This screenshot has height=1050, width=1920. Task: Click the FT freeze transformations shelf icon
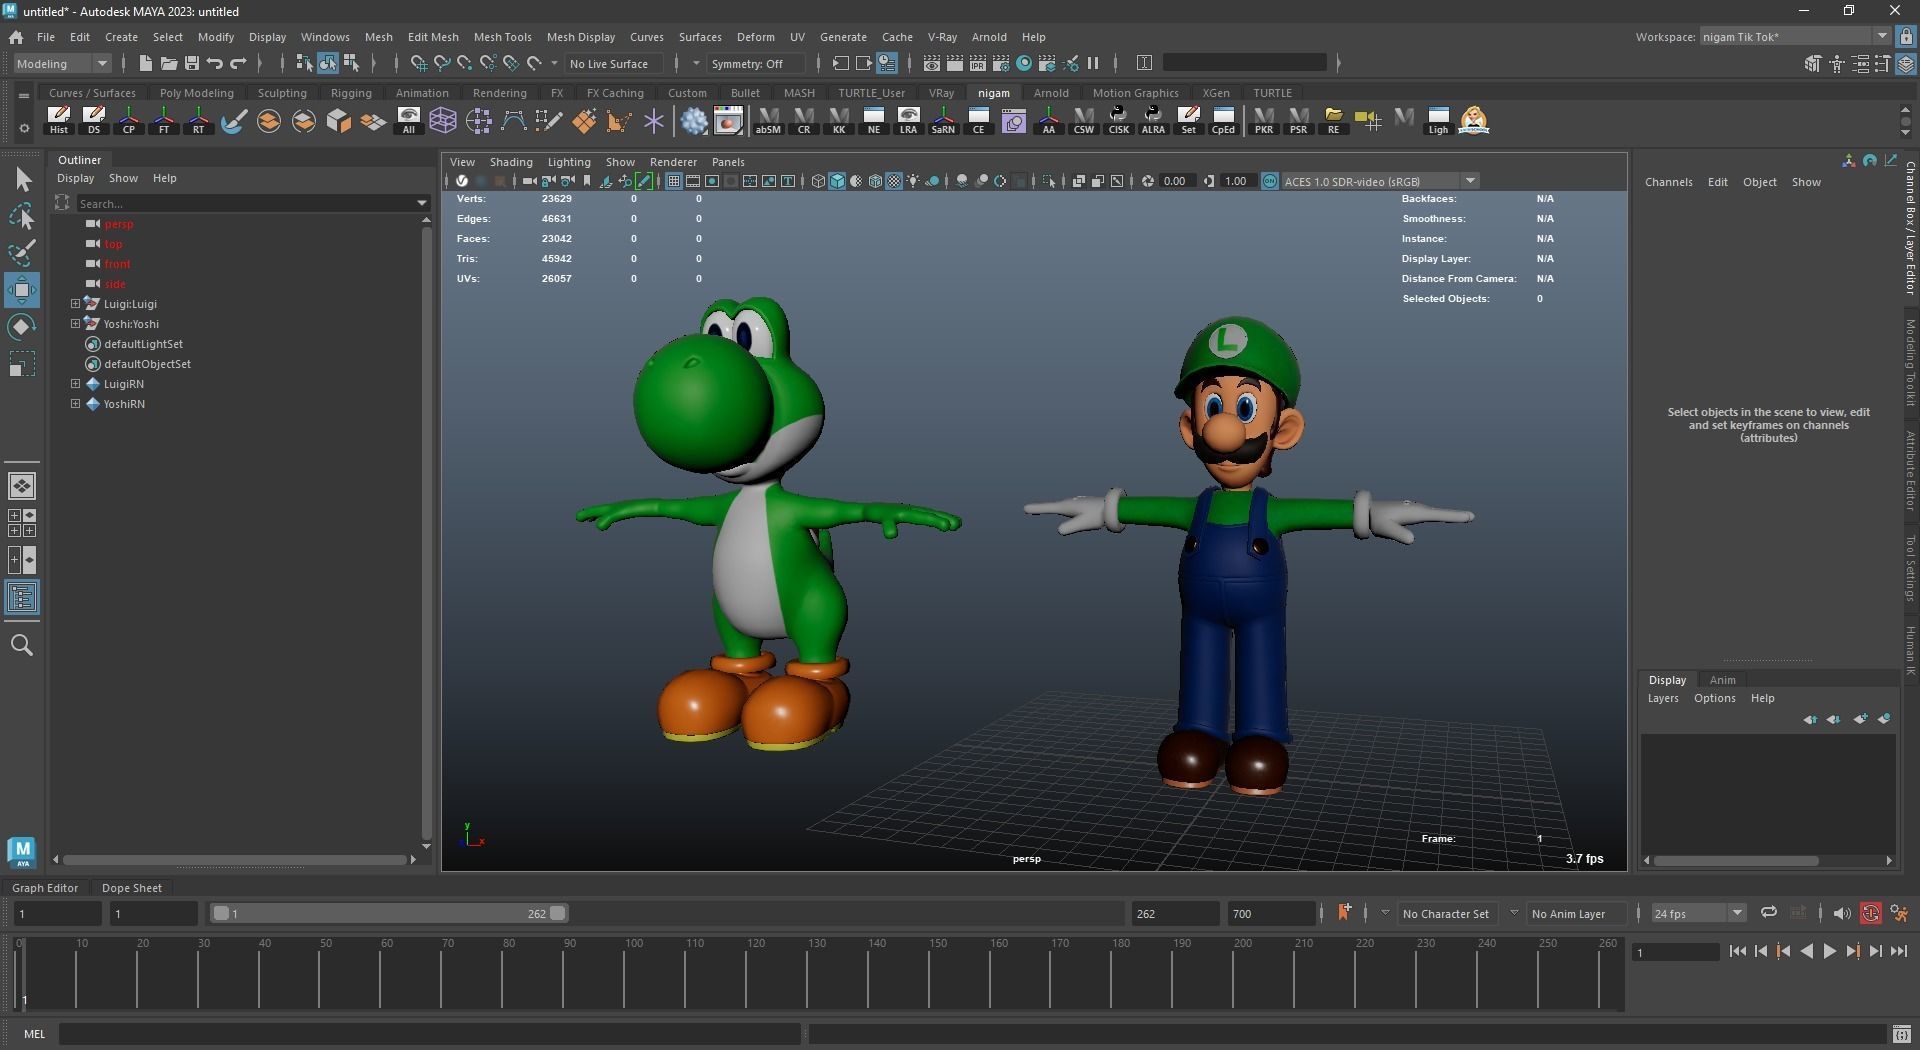point(164,120)
